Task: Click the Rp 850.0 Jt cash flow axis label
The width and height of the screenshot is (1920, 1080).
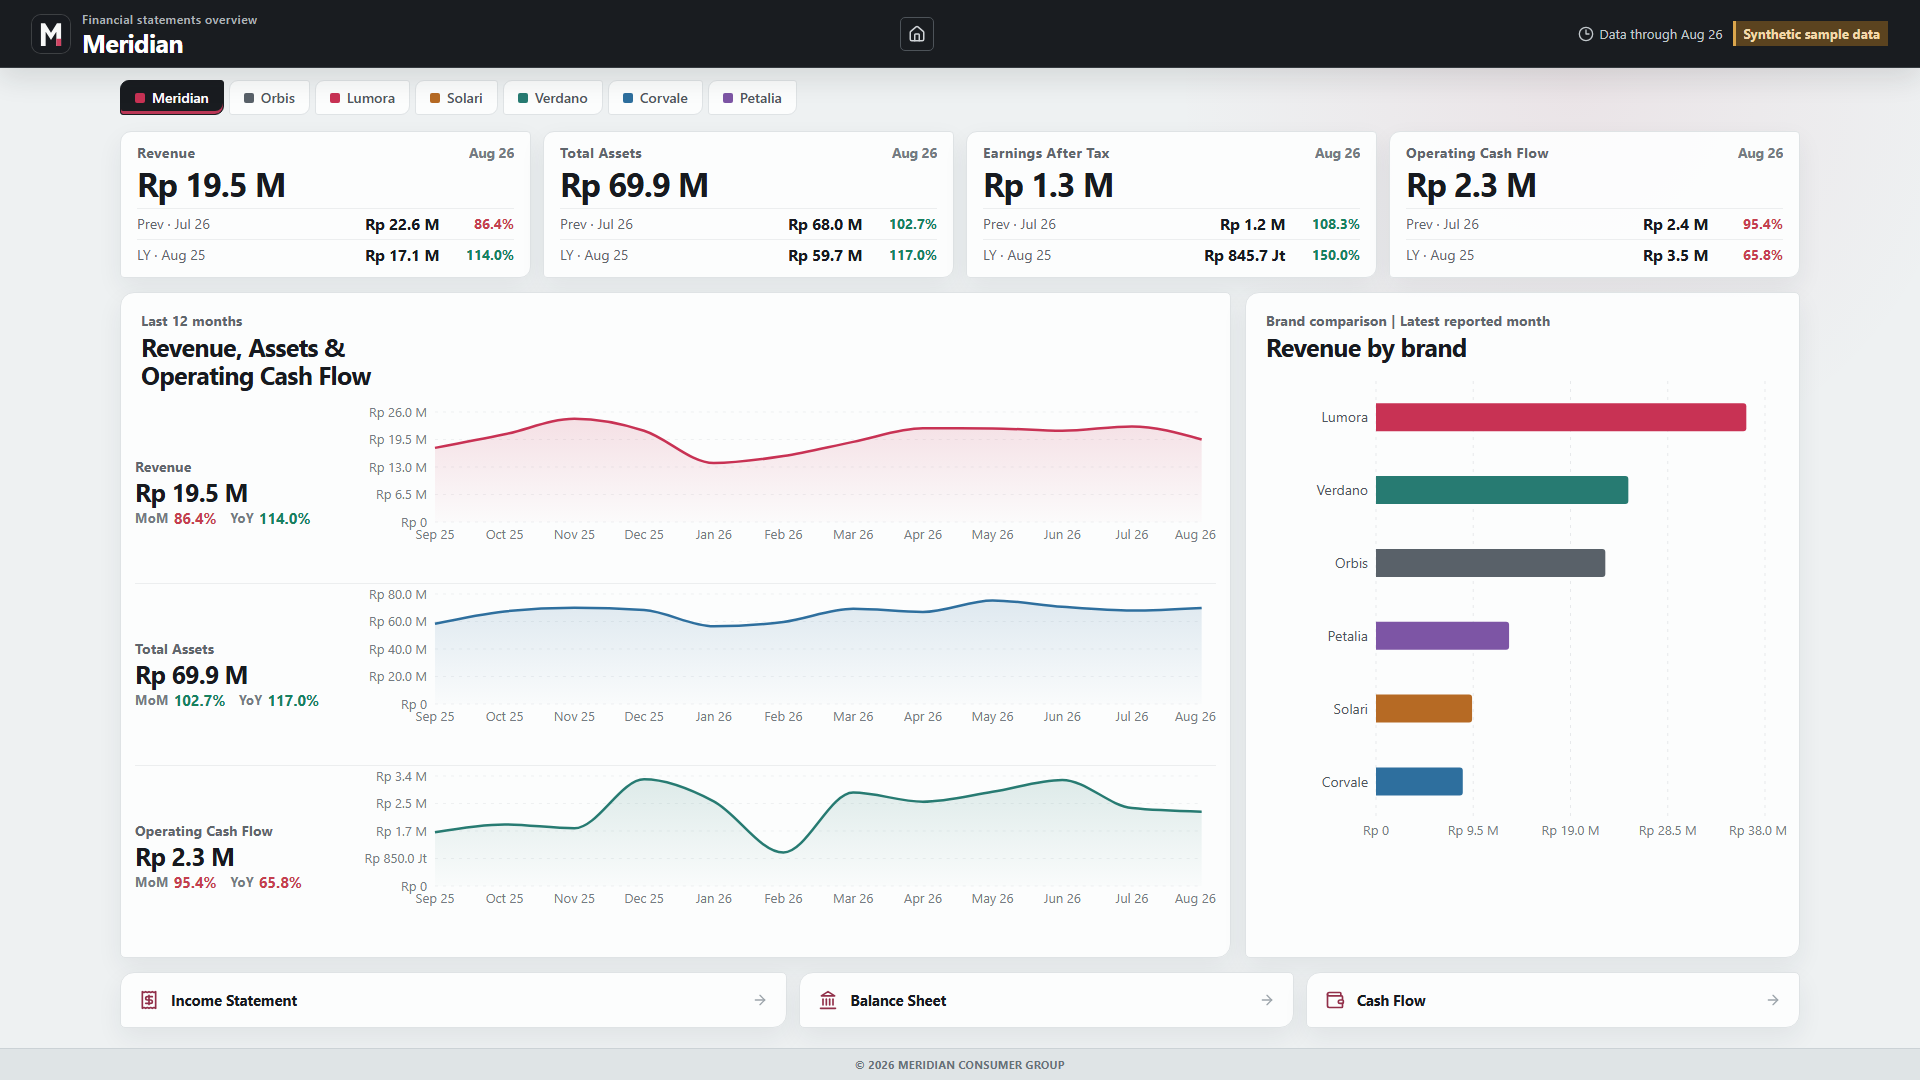Action: (x=396, y=859)
